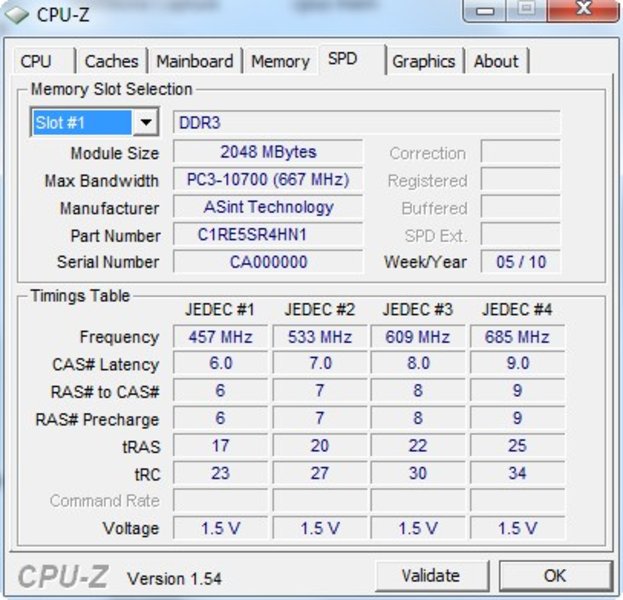623x600 pixels.
Task: Click tRC value 27
Action: [x=320, y=473]
